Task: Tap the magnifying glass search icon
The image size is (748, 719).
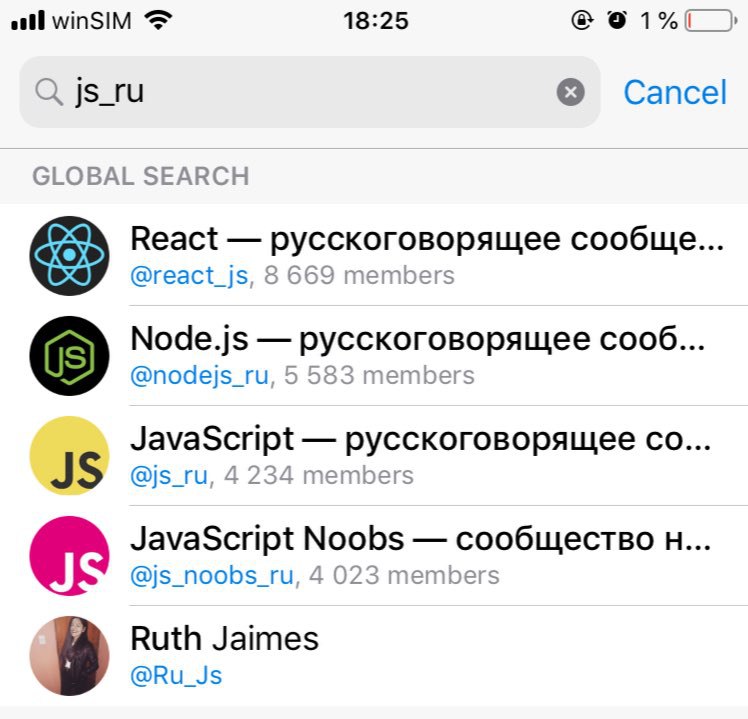Action: pyautogui.click(x=49, y=92)
